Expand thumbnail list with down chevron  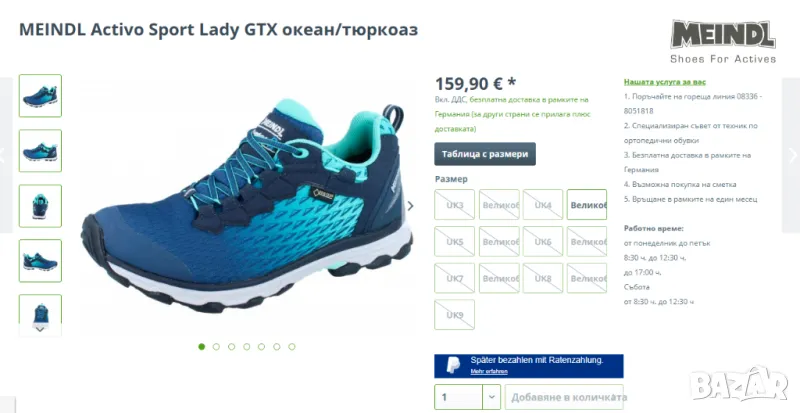point(40,329)
